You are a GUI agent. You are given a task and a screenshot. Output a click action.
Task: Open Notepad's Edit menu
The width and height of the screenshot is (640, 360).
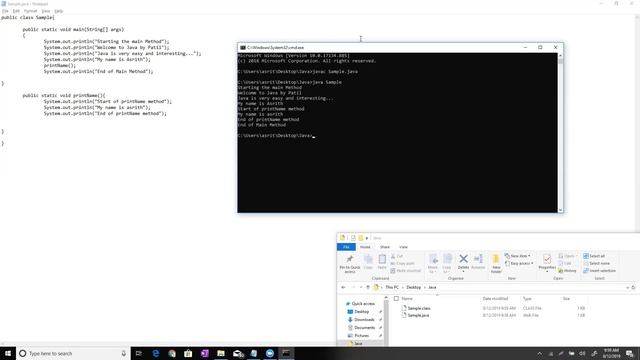point(16,11)
